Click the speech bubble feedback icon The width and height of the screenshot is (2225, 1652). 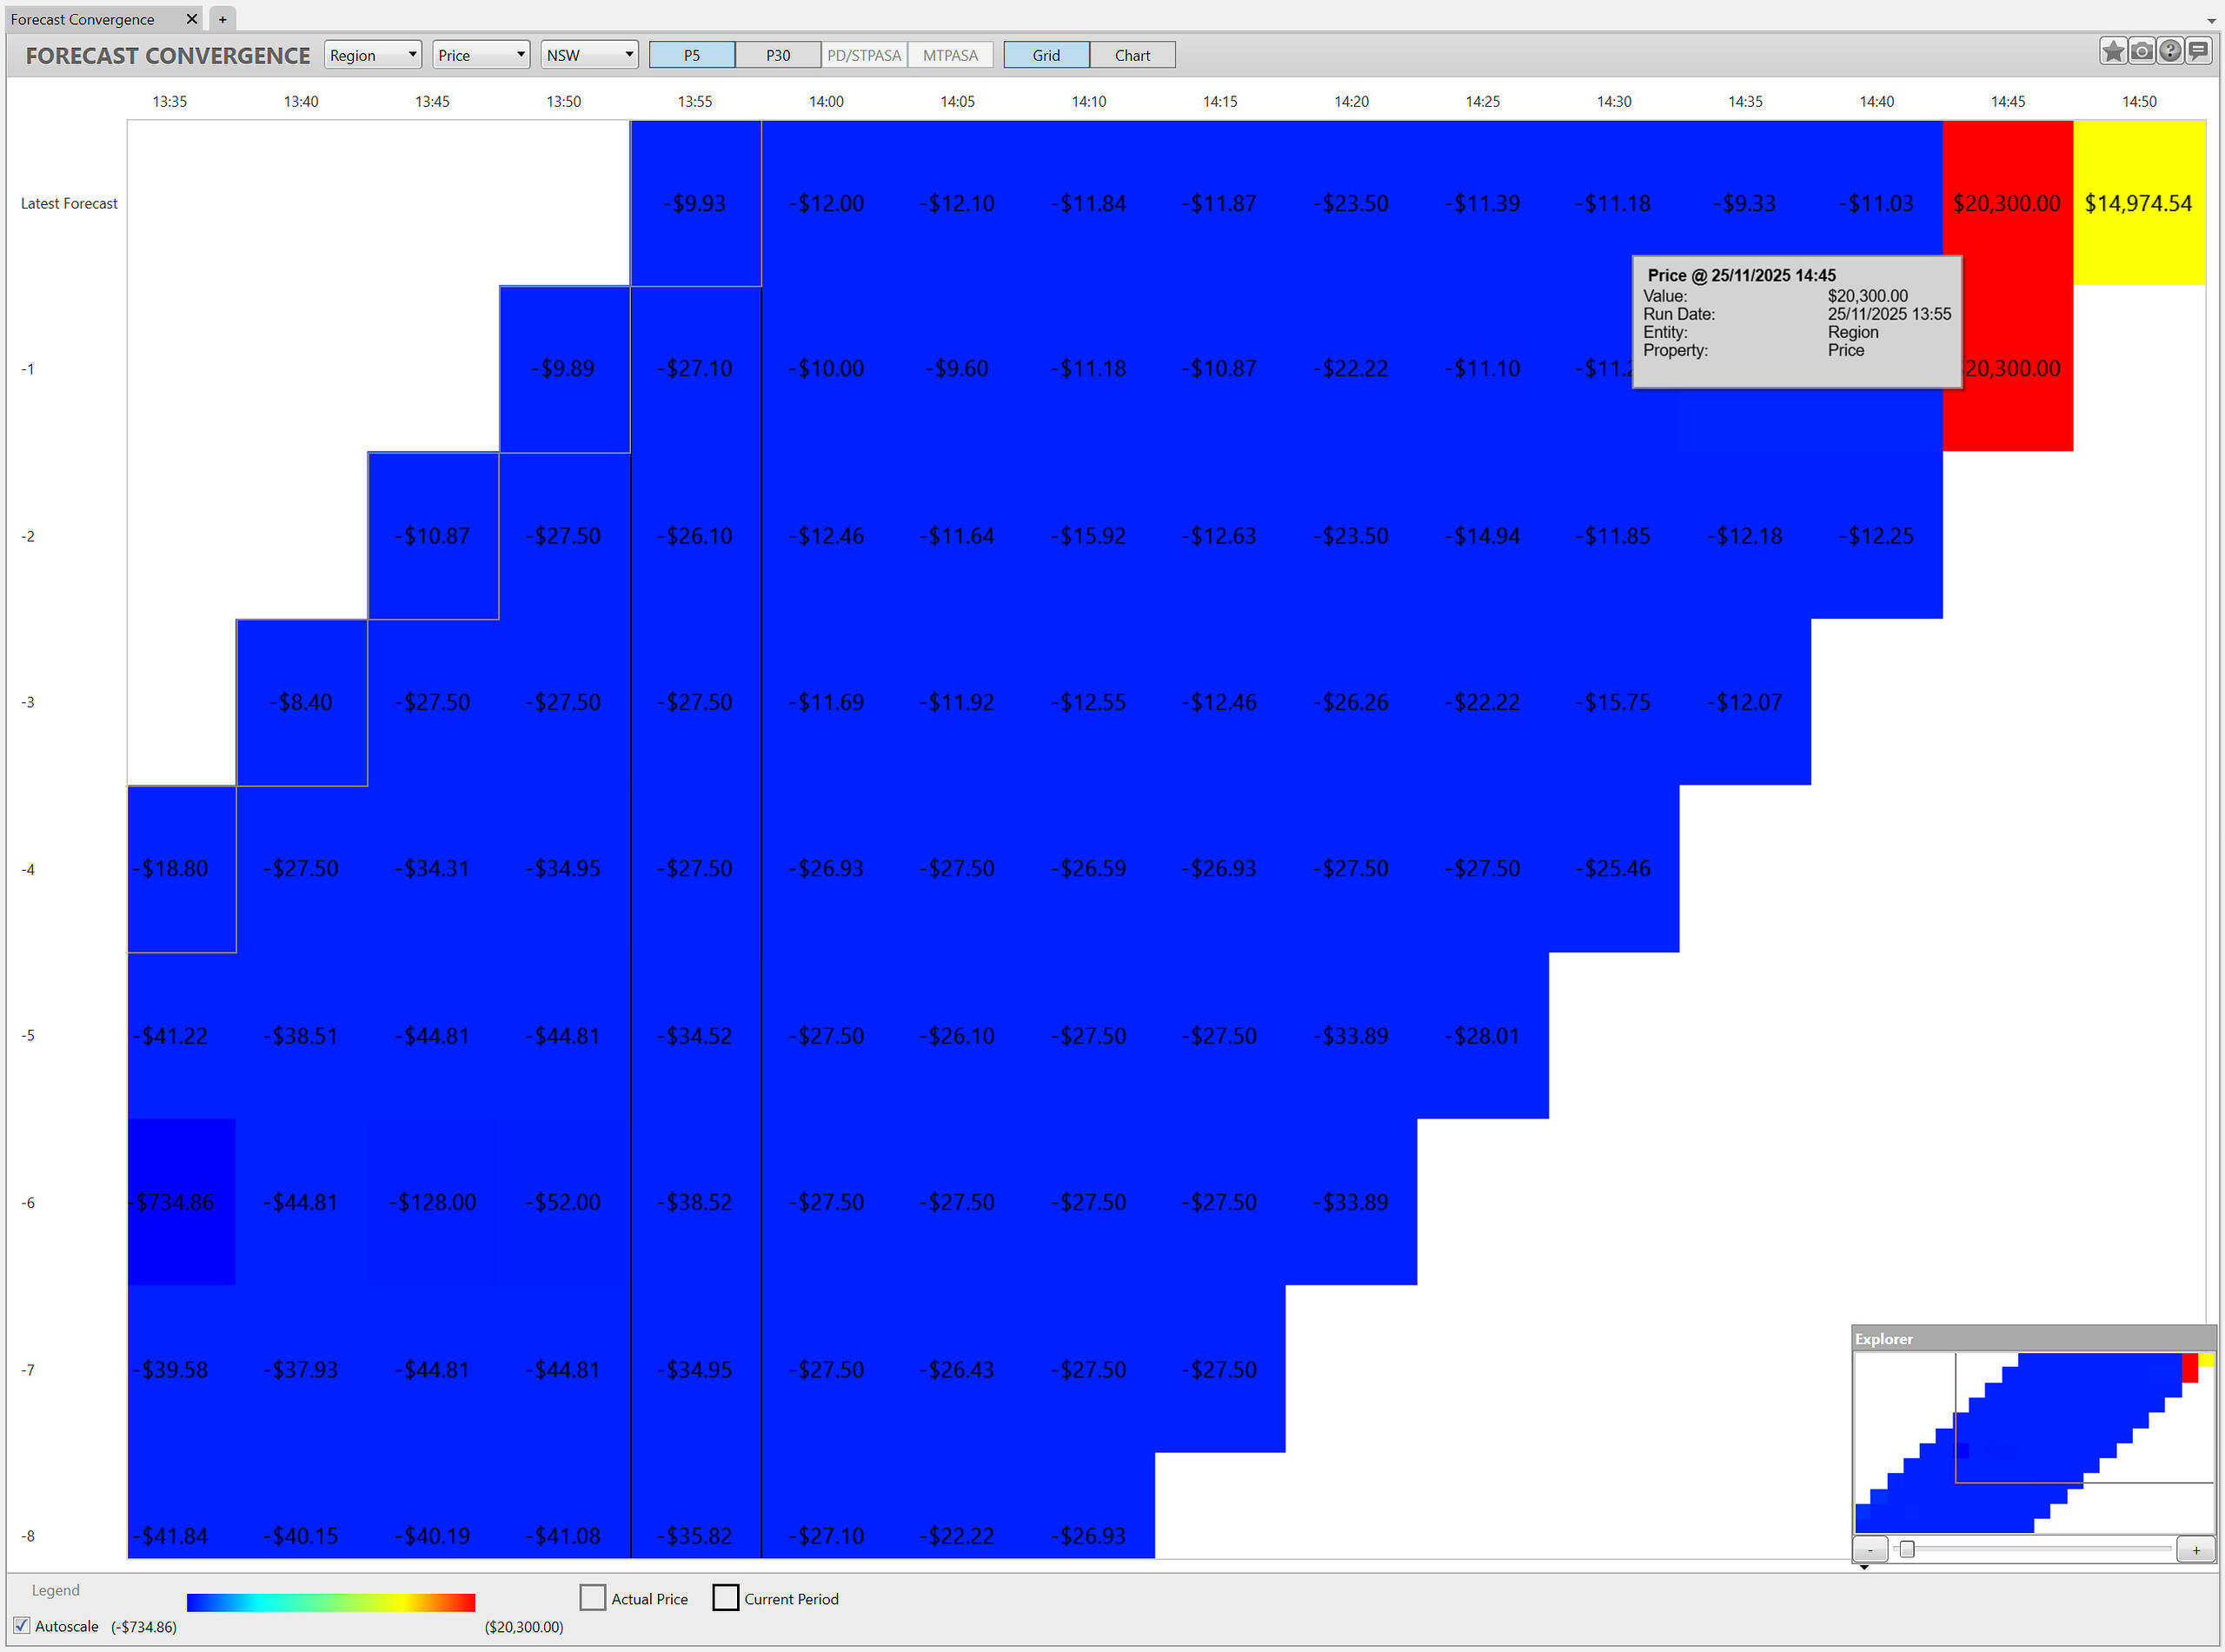coord(2198,51)
